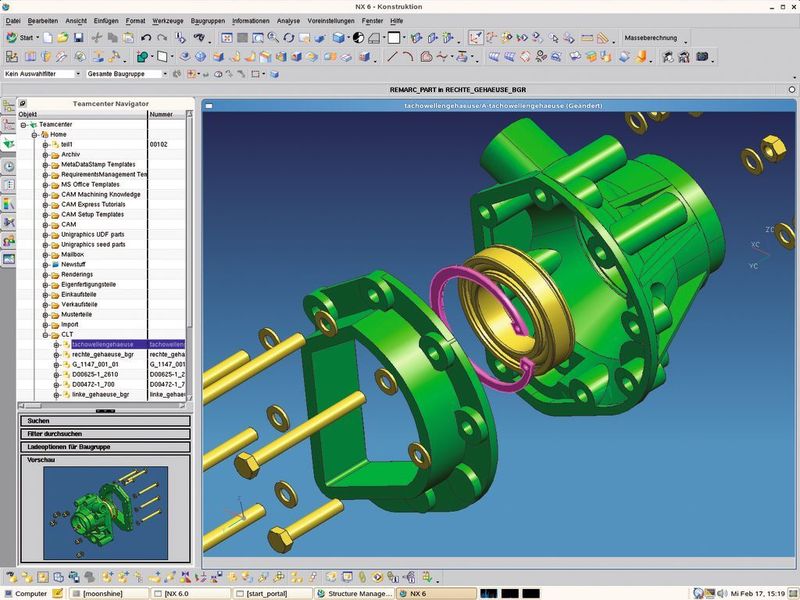Switch to Structure Manager taskbar window
This screenshot has height=600, width=800.
coord(355,593)
